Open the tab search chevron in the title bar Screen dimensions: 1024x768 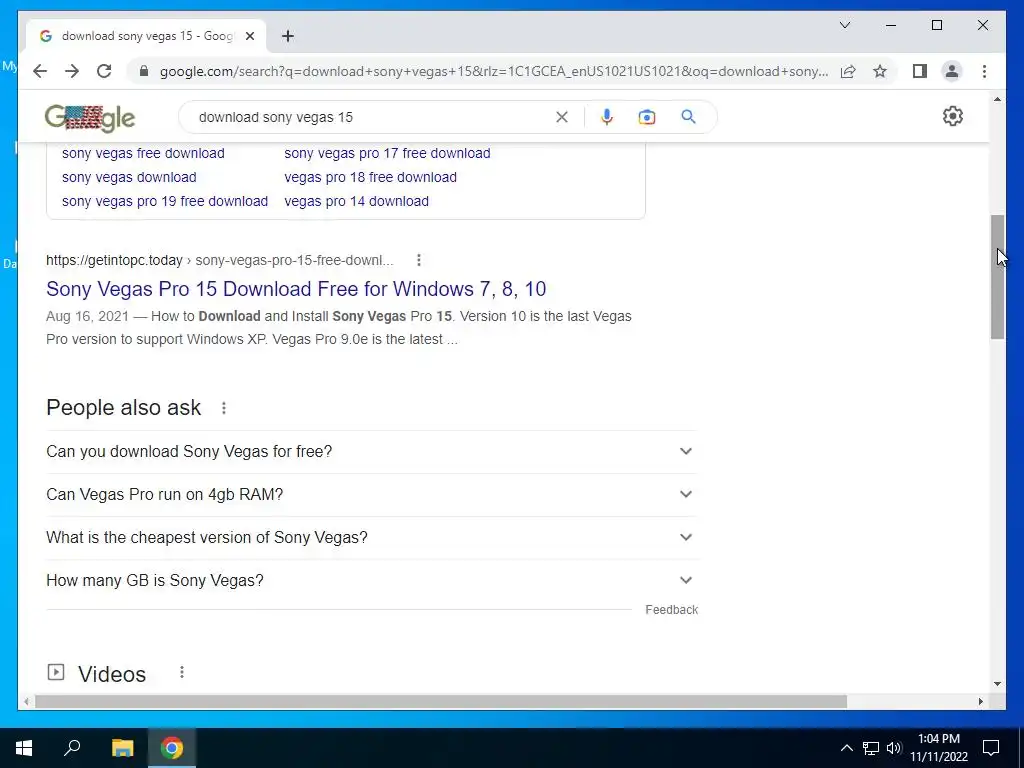pos(844,25)
